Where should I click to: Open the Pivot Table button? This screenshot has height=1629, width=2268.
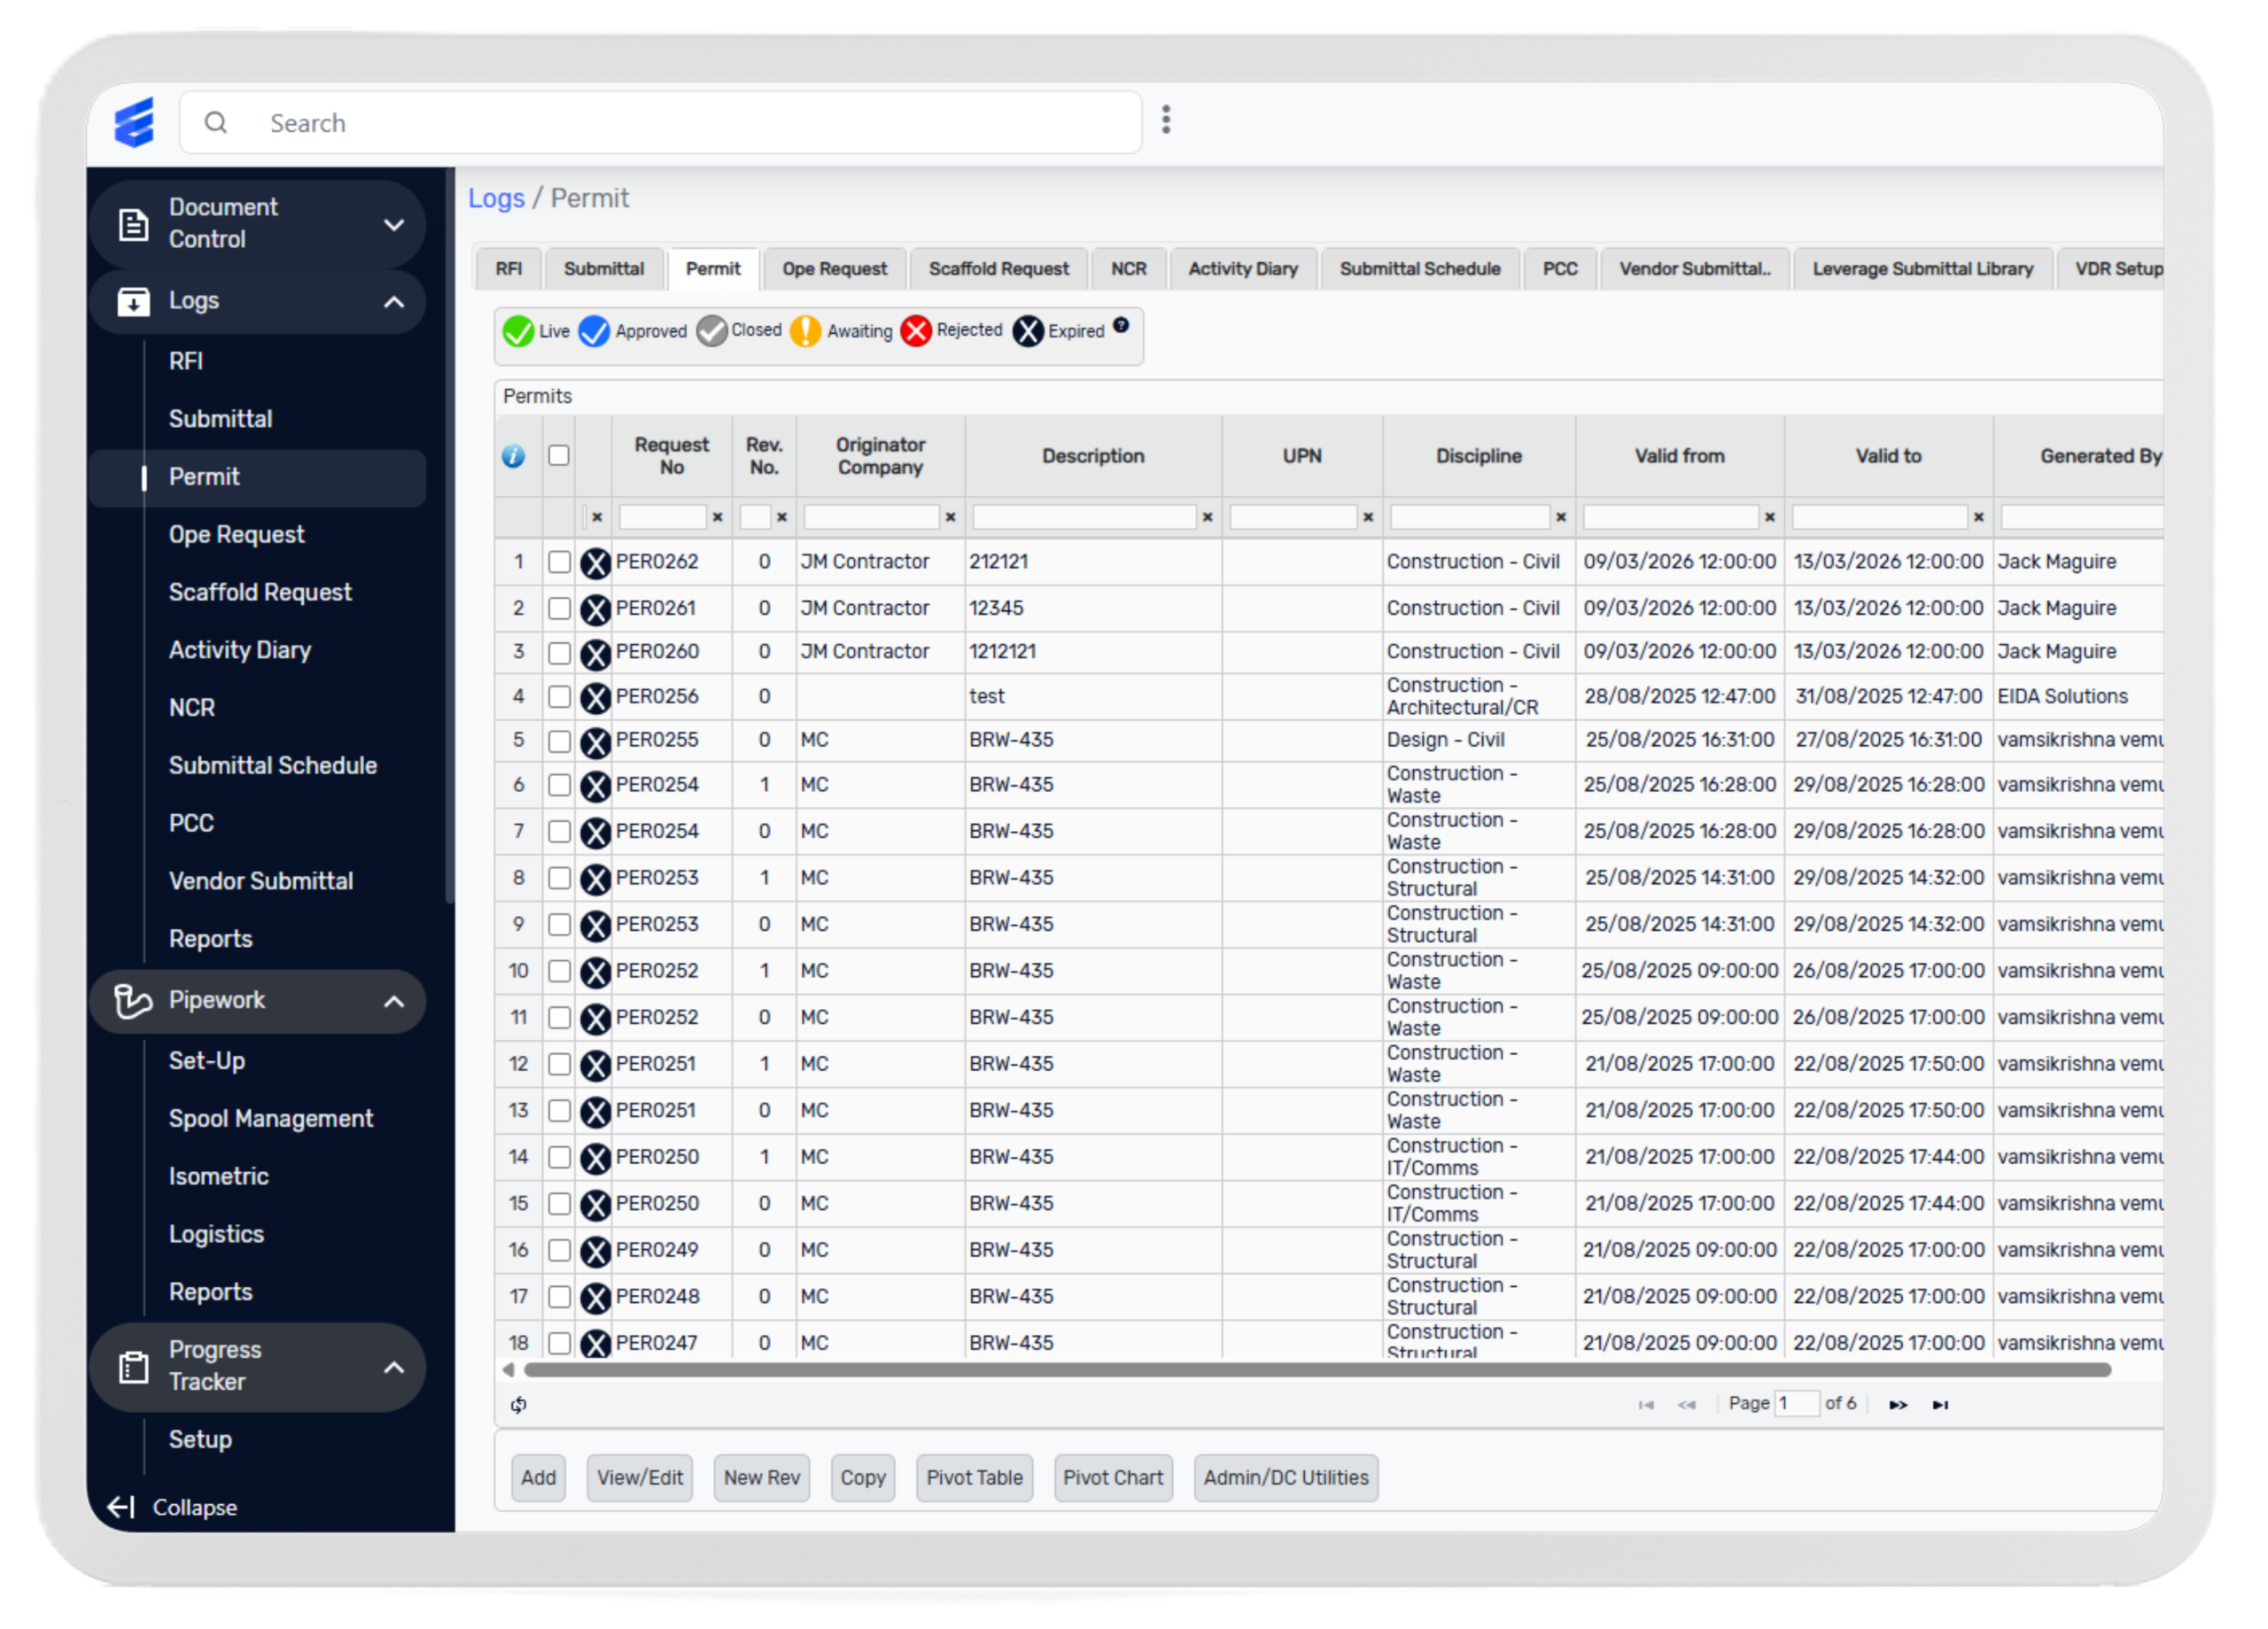pyautogui.click(x=974, y=1478)
